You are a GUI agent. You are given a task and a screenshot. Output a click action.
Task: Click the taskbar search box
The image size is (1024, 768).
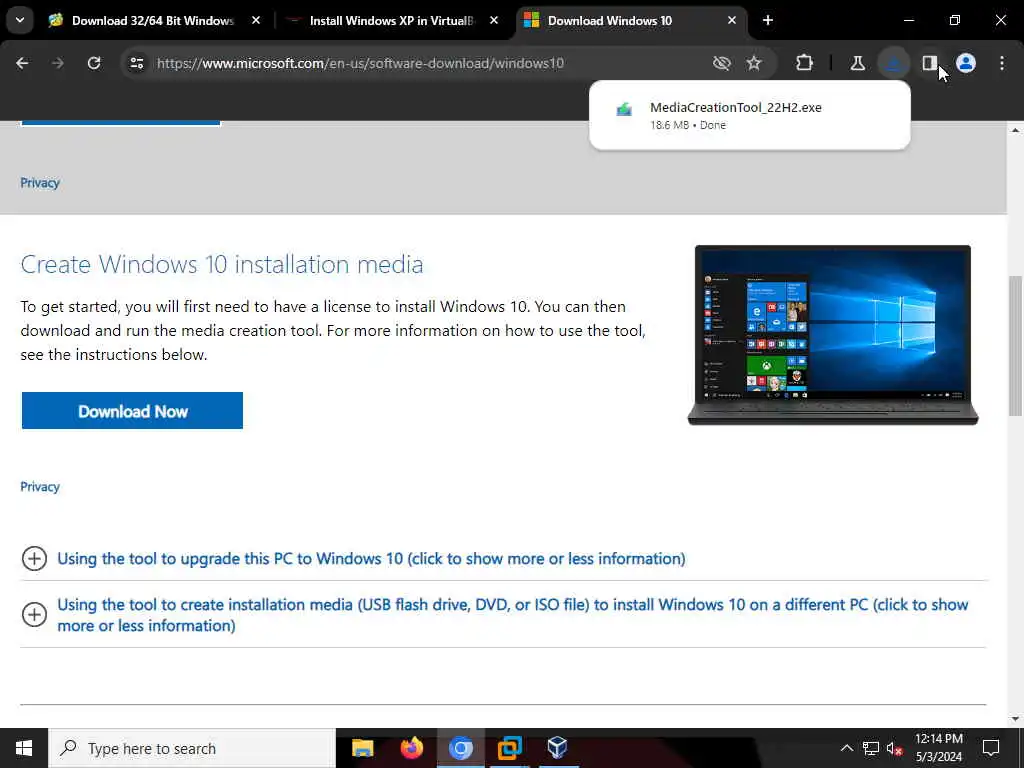pos(192,748)
